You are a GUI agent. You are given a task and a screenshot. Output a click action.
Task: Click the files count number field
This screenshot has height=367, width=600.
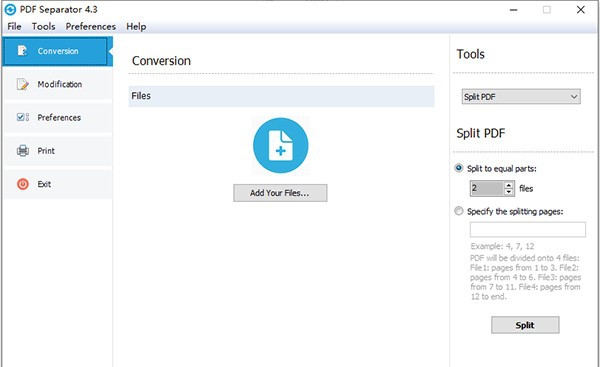pyautogui.click(x=487, y=188)
